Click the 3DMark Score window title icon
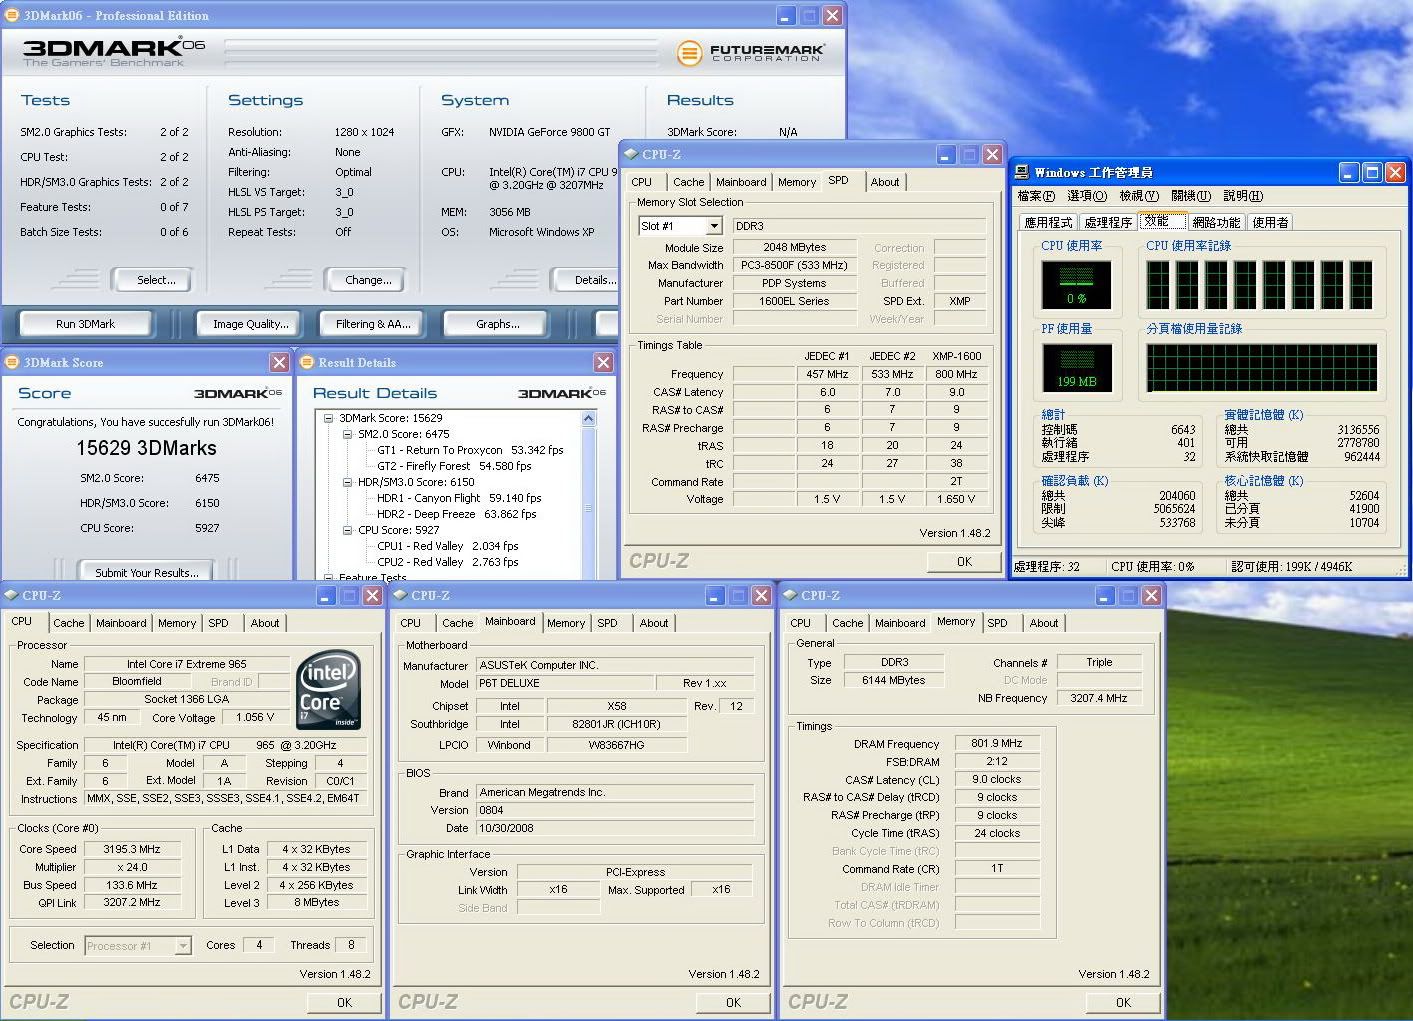This screenshot has height=1021, width=1413. tap(12, 362)
